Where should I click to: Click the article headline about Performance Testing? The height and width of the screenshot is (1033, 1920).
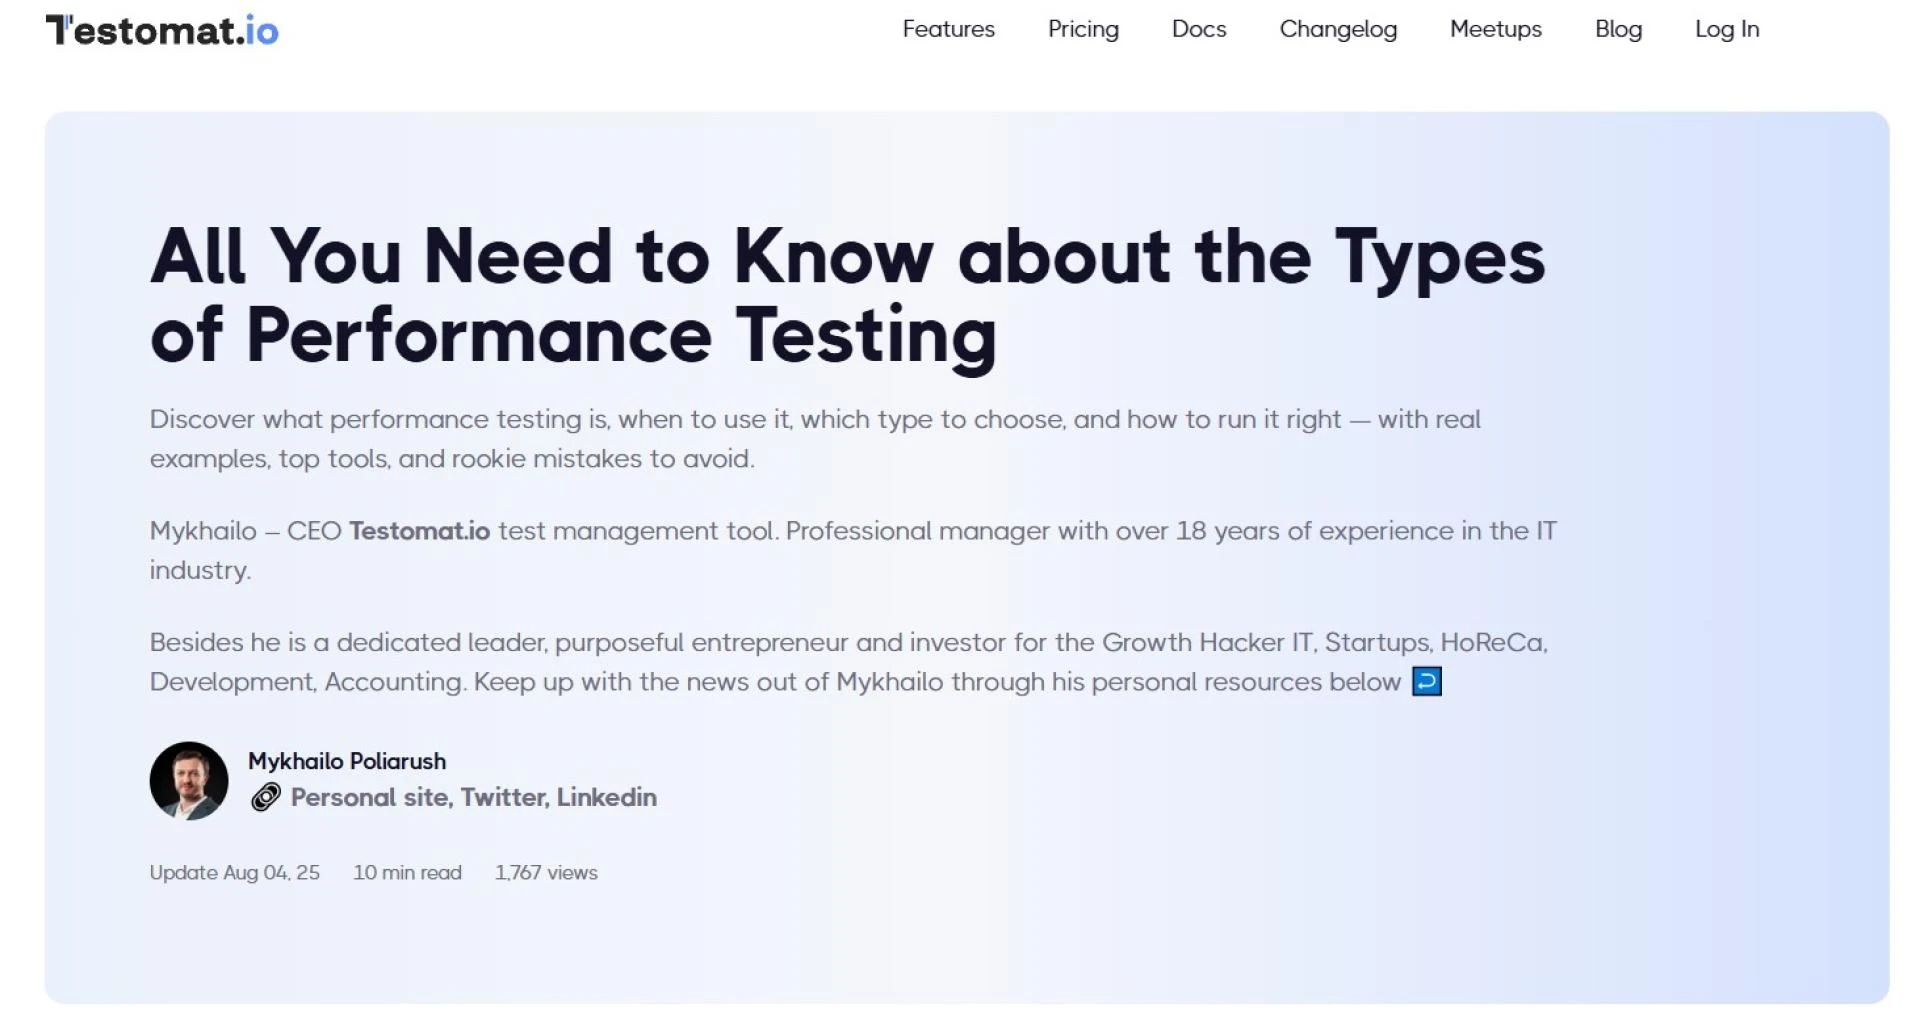pos(848,293)
